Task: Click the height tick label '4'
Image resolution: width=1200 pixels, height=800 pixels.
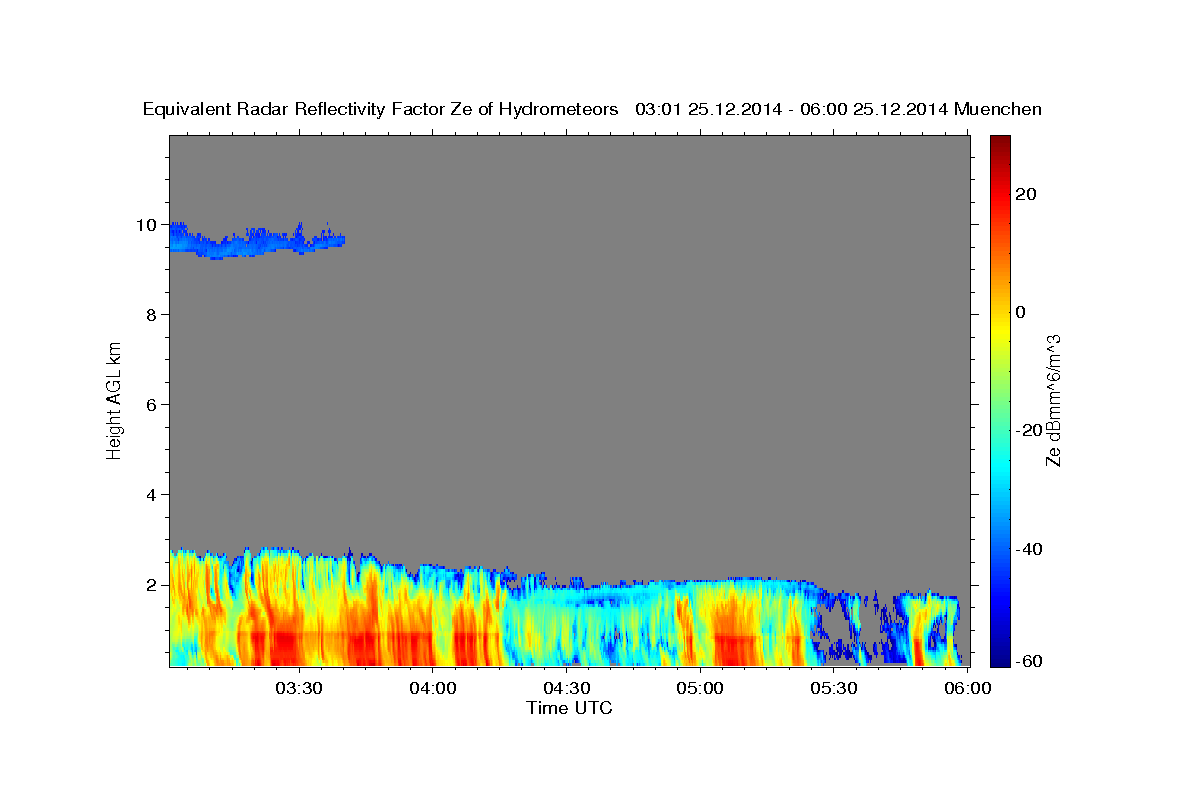Action: (x=152, y=495)
